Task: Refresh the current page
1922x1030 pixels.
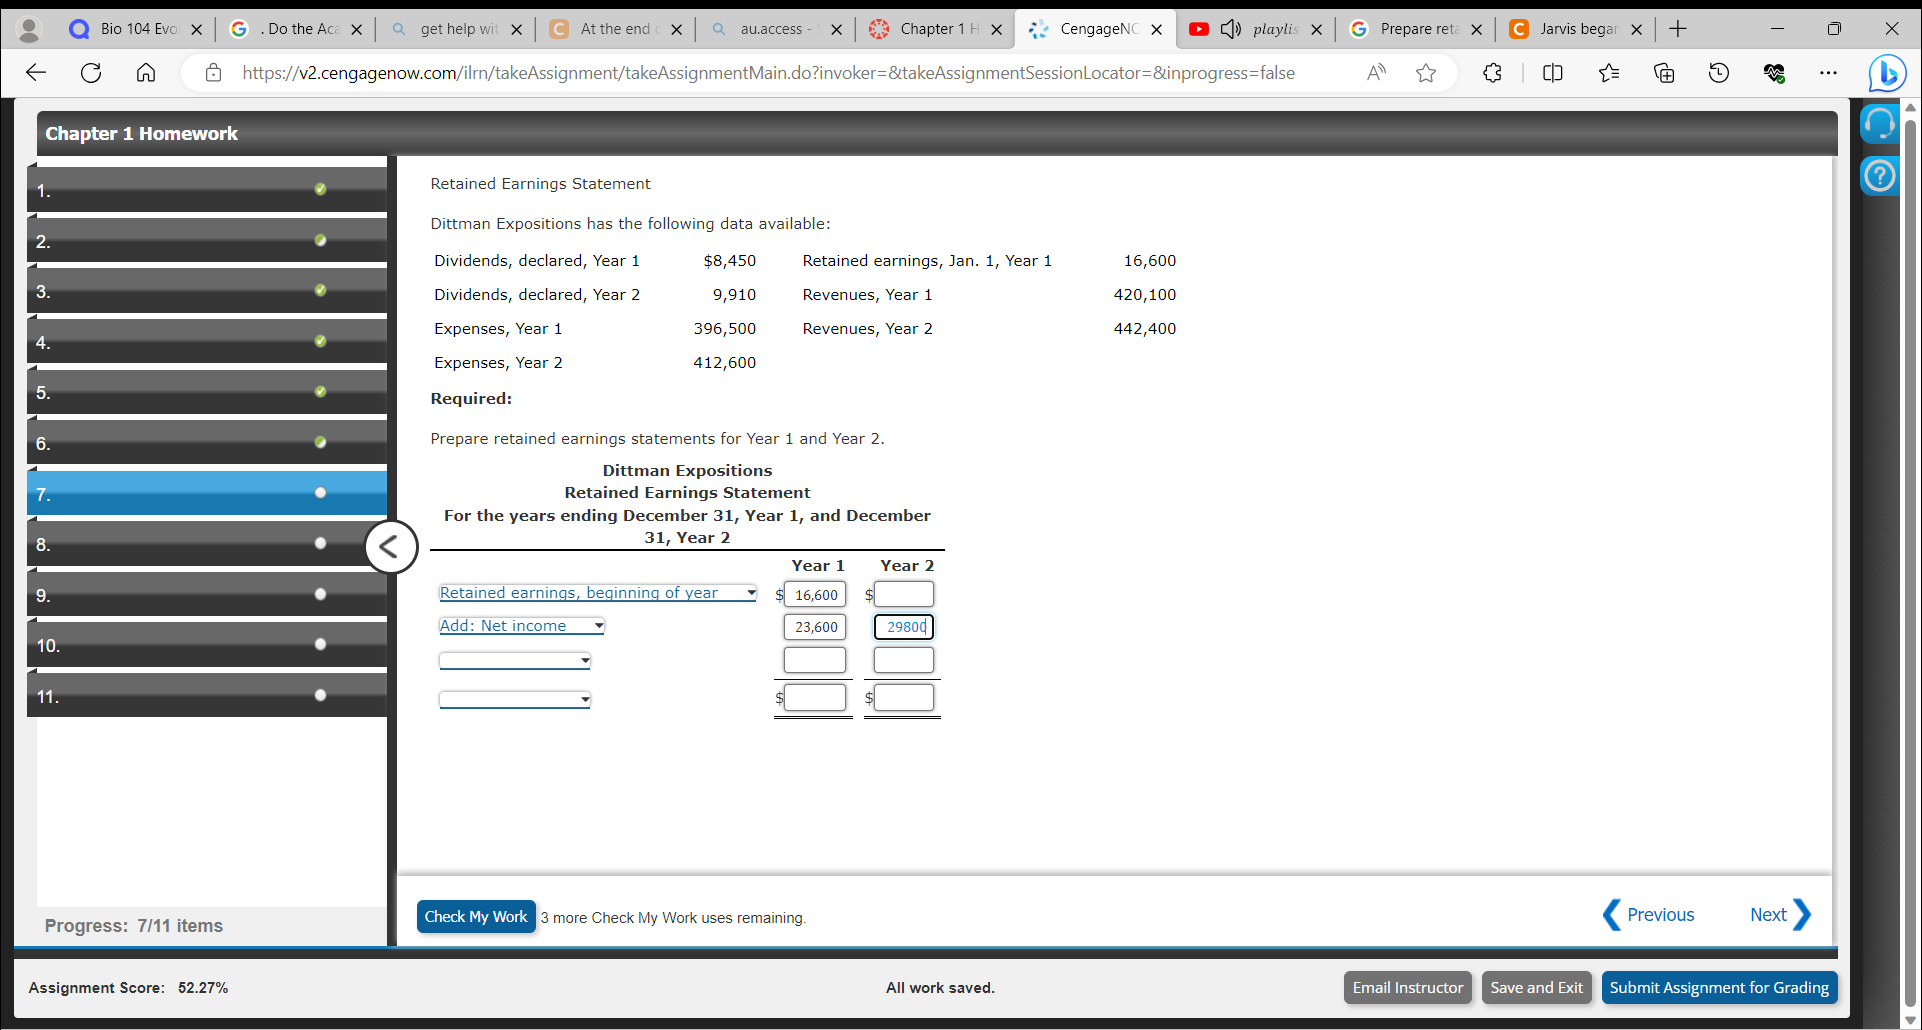Action: (x=91, y=72)
